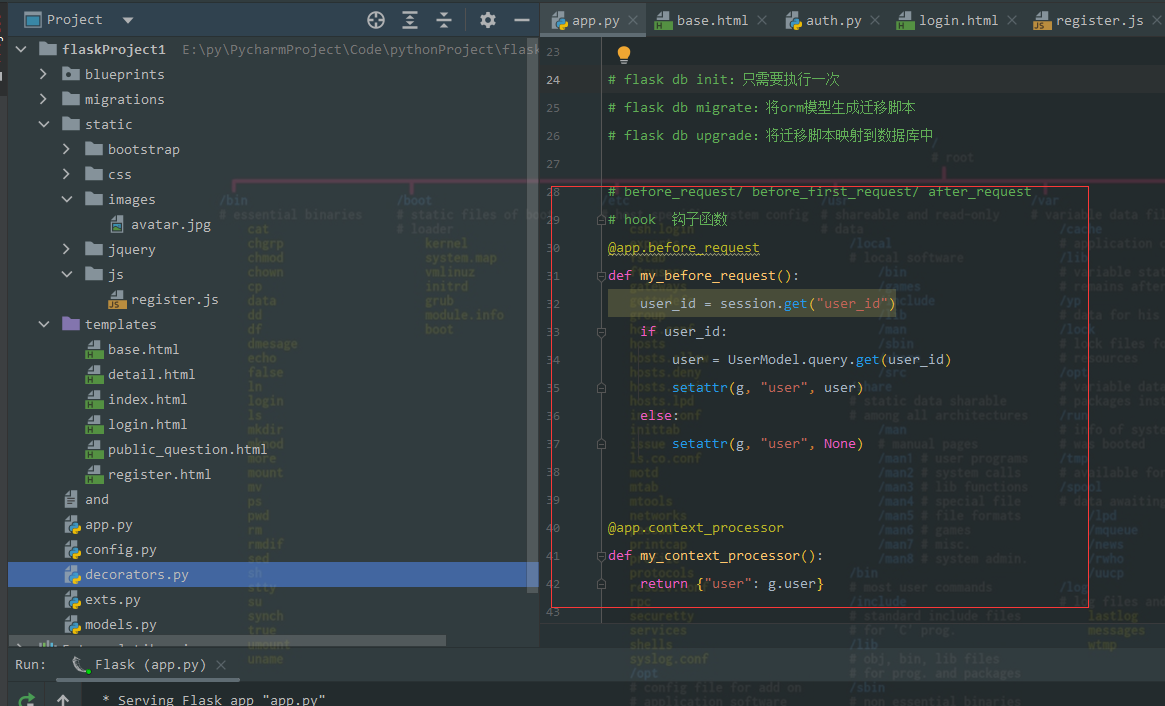Fold my_before_request function at line 31
The height and width of the screenshot is (706, 1165).
click(601, 276)
